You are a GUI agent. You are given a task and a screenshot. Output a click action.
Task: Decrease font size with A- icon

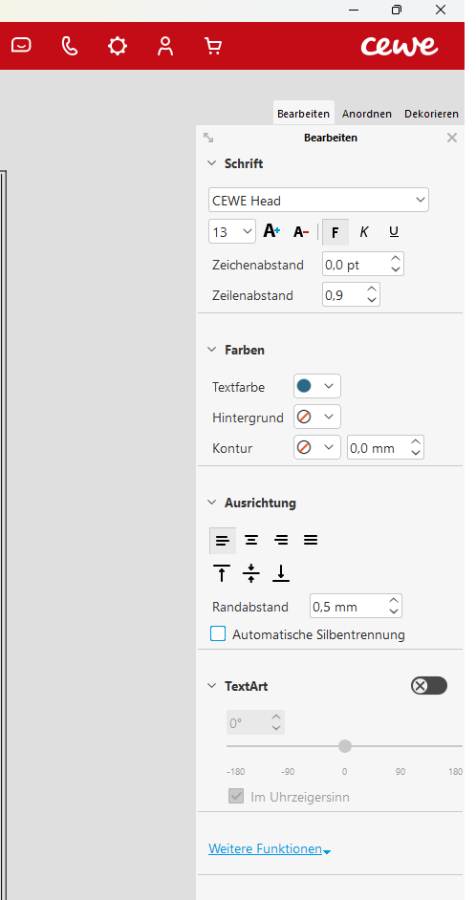(301, 232)
